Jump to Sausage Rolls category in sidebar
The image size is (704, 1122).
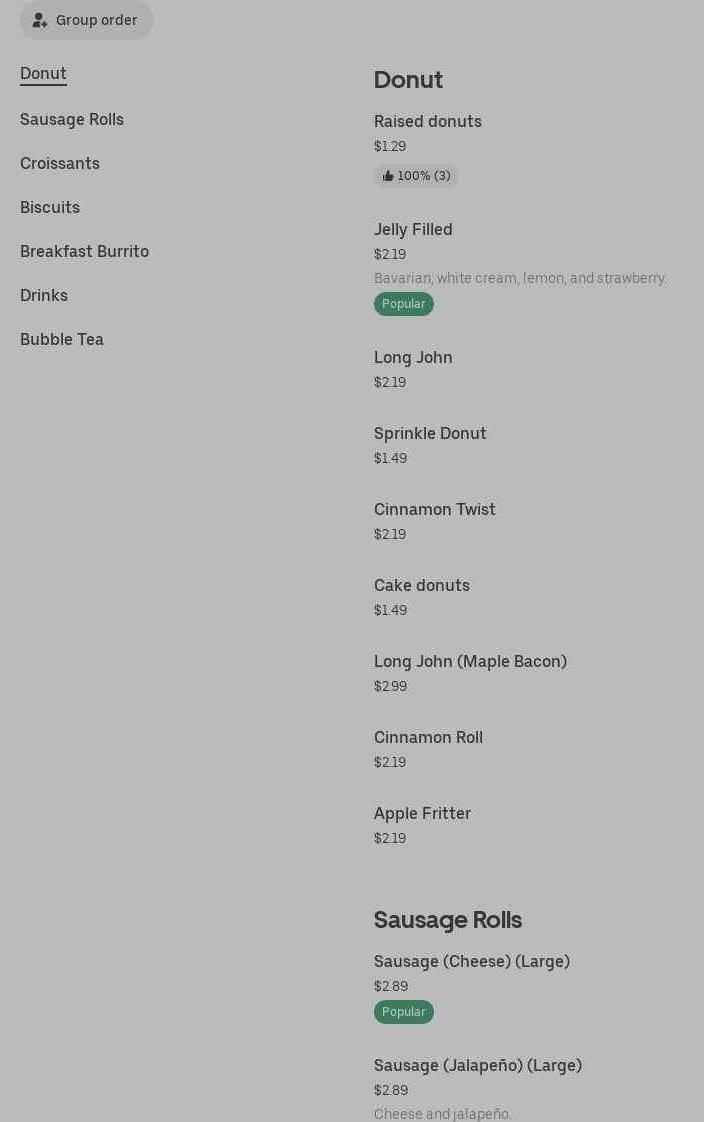72,120
